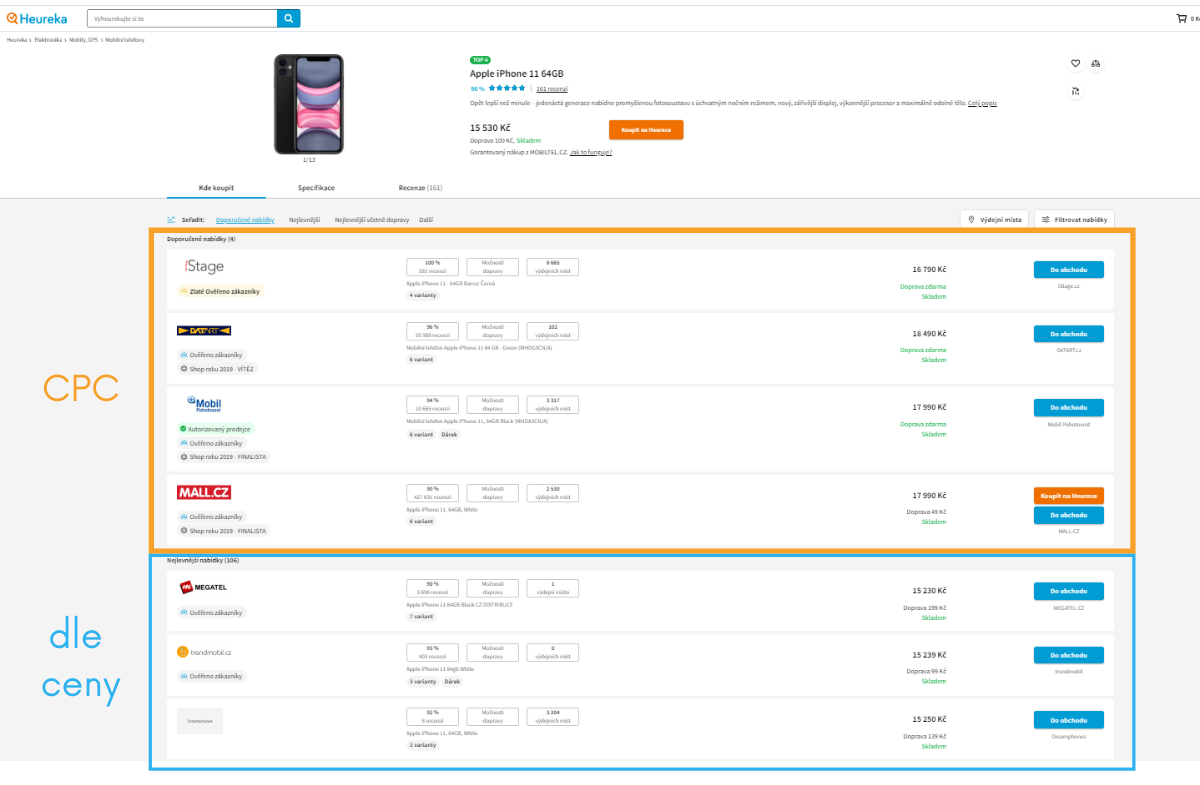This screenshot has width=1200, height=785.
Task: Sort offers by Nejlevnější
Action: click(x=305, y=219)
